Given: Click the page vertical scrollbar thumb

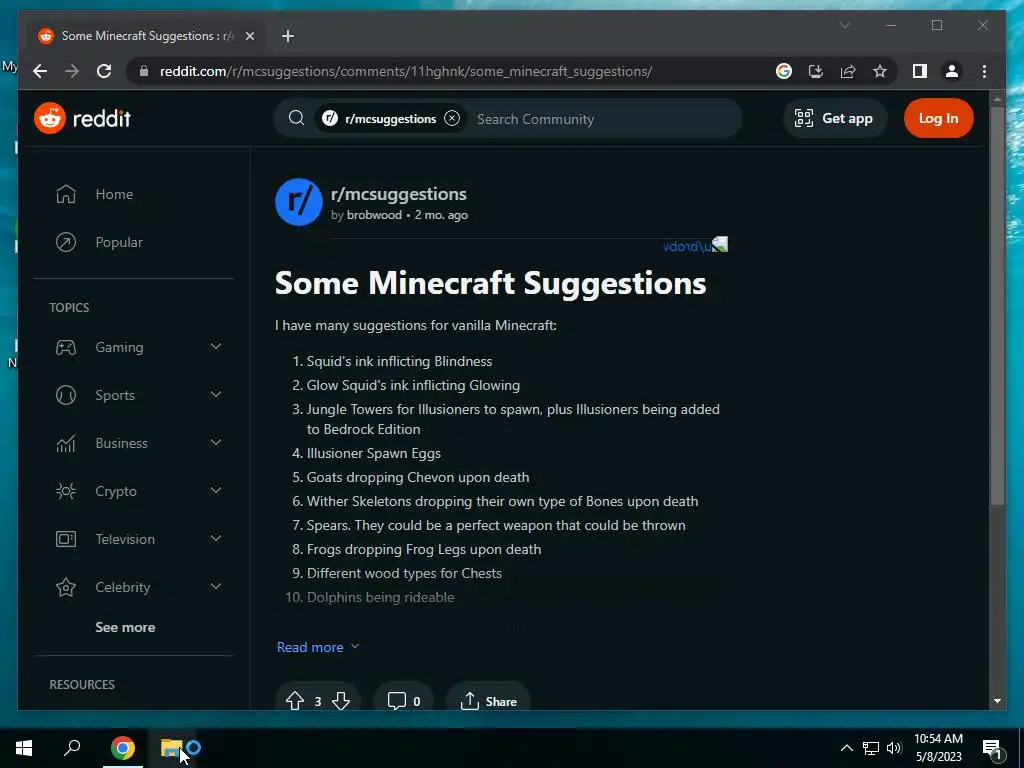Looking at the screenshot, I should tap(997, 306).
